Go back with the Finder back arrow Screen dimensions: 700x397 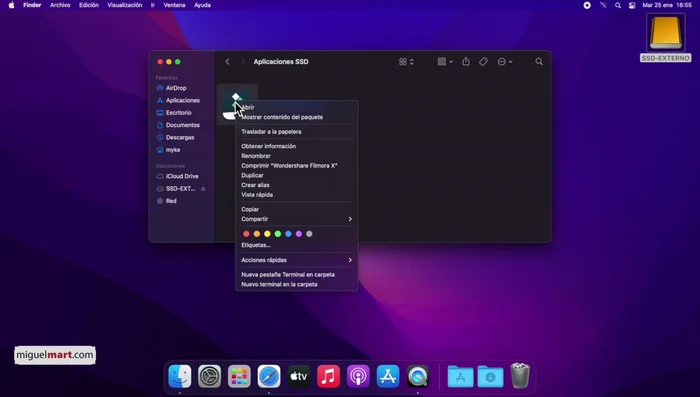227,62
